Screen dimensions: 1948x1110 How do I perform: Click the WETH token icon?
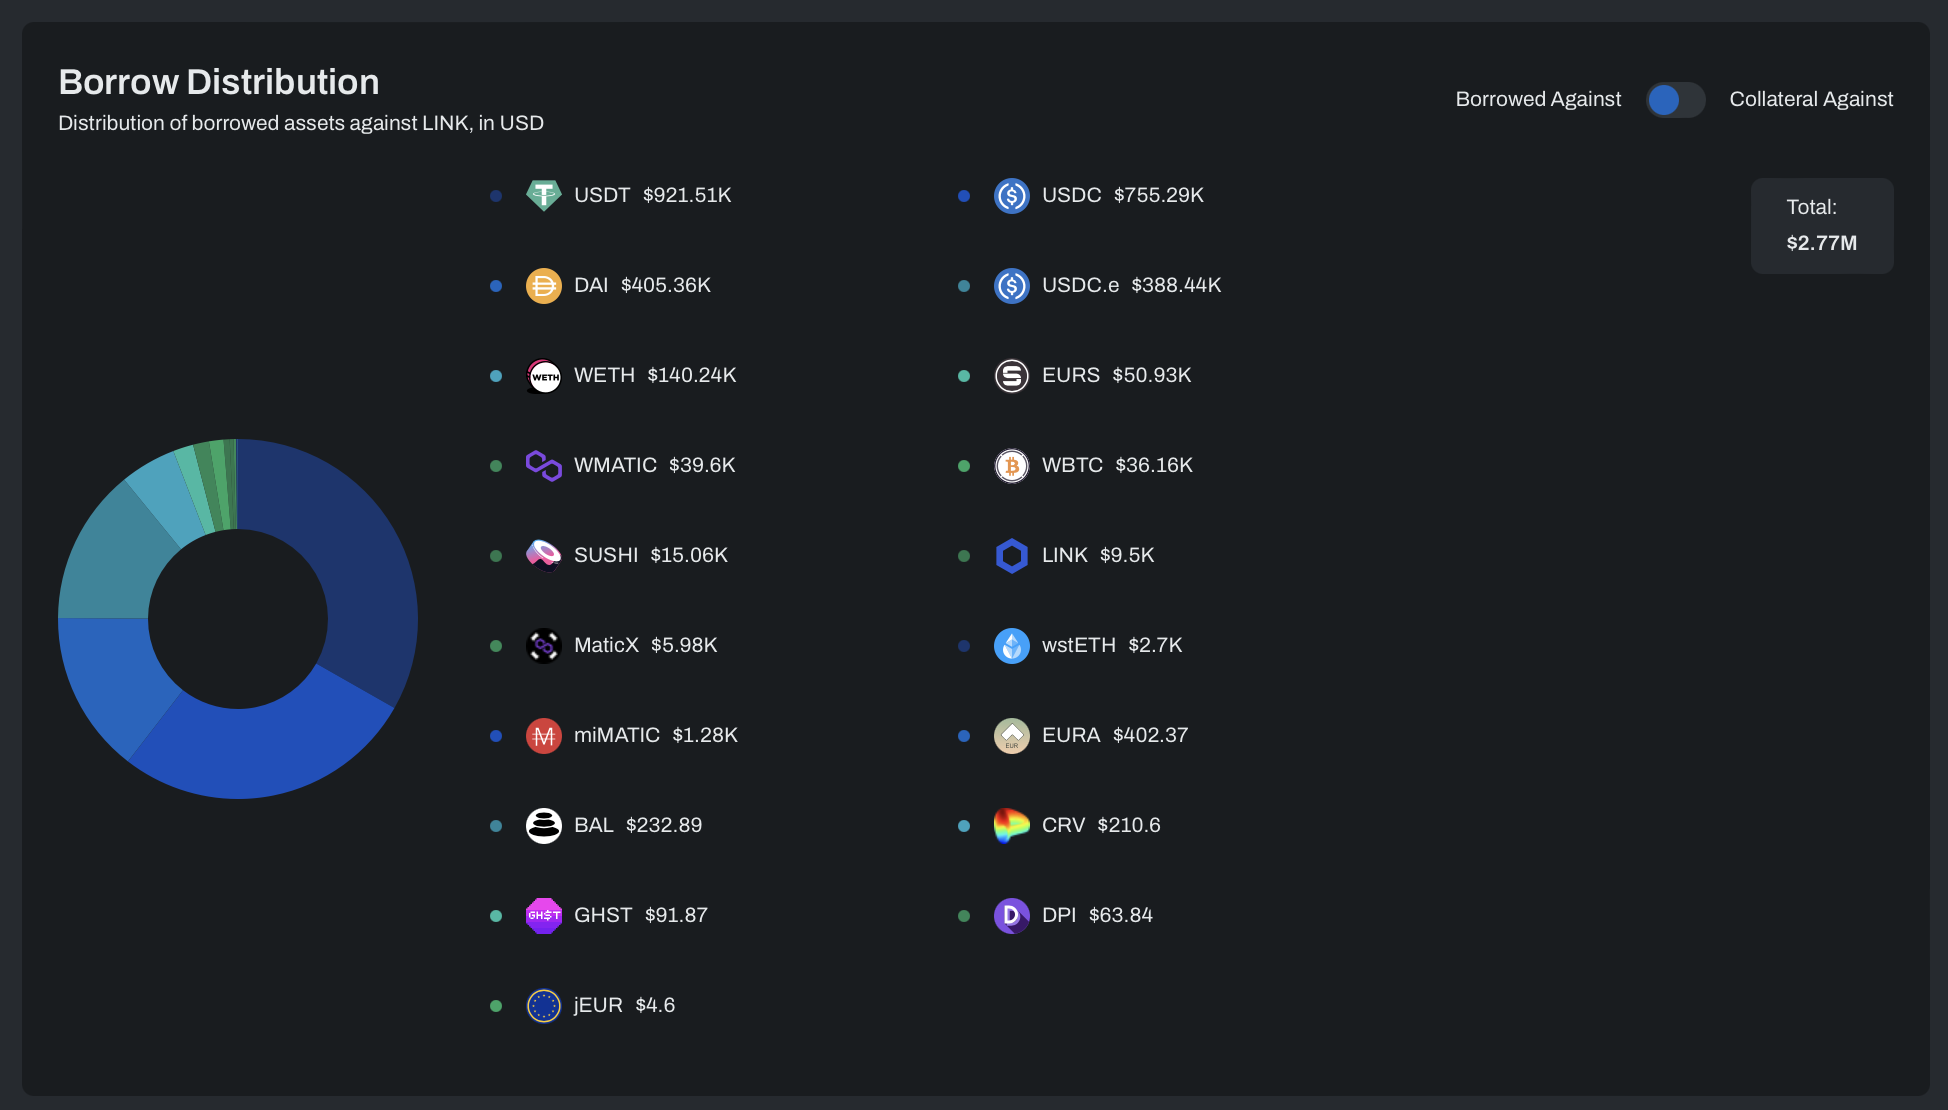point(543,376)
